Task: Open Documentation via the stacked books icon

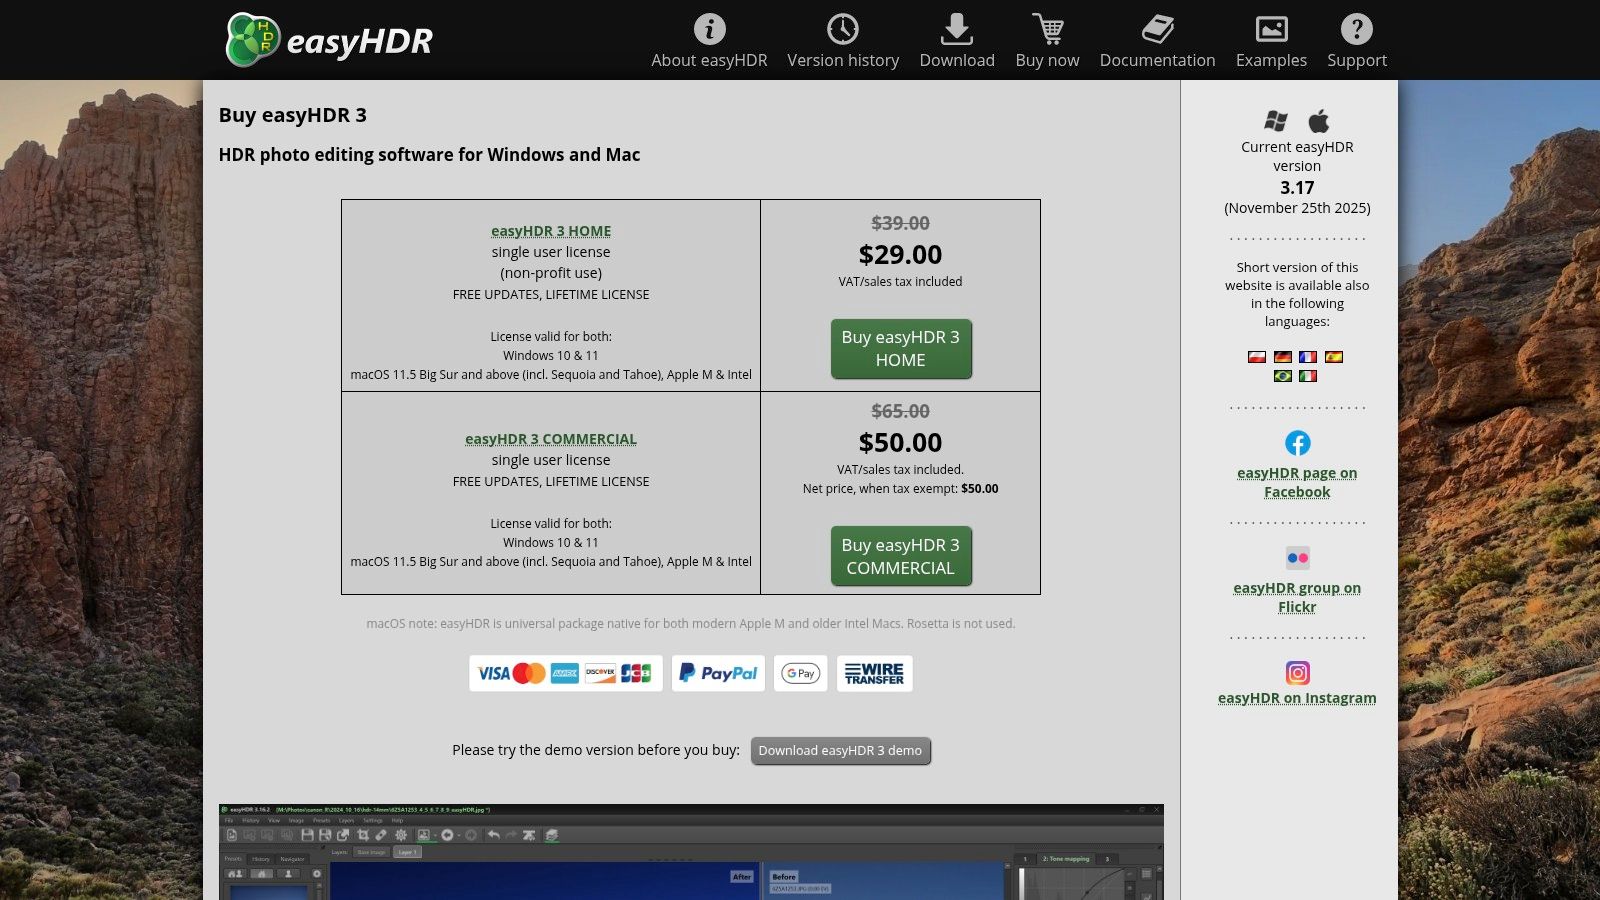Action: click(x=1157, y=28)
